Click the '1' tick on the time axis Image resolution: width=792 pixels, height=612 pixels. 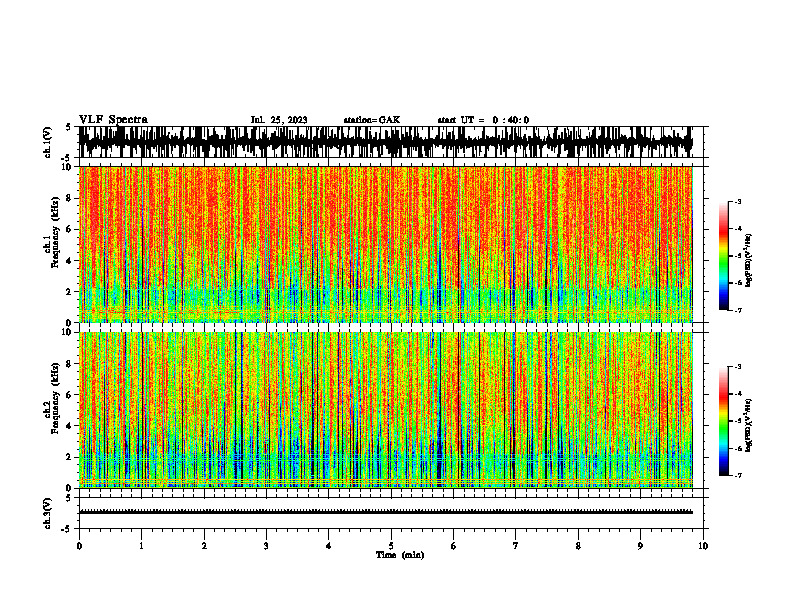pos(141,546)
